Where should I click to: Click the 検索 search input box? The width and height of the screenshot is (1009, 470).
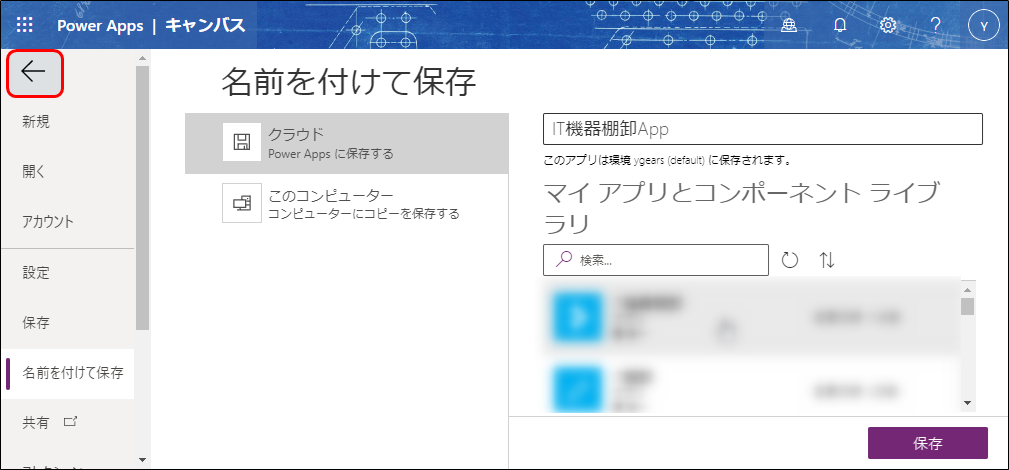click(656, 260)
